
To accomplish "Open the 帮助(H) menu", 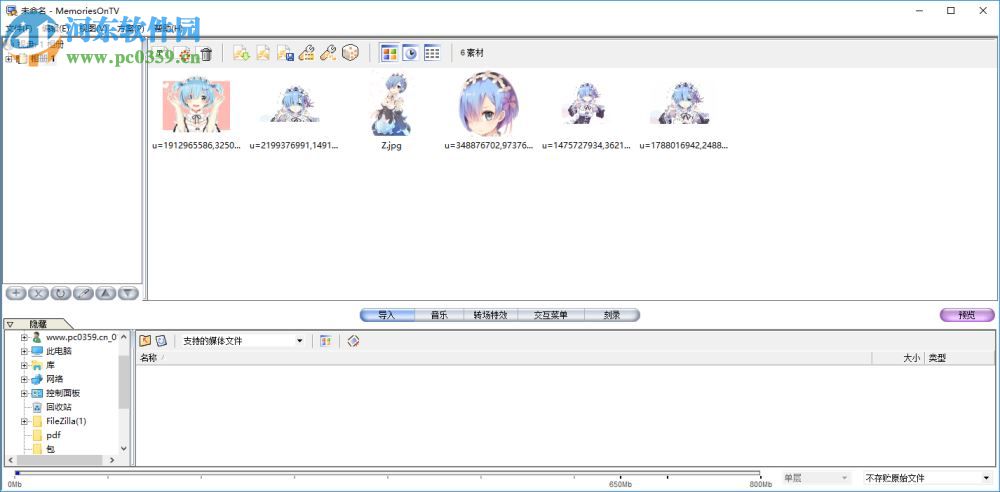I will (x=168, y=29).
